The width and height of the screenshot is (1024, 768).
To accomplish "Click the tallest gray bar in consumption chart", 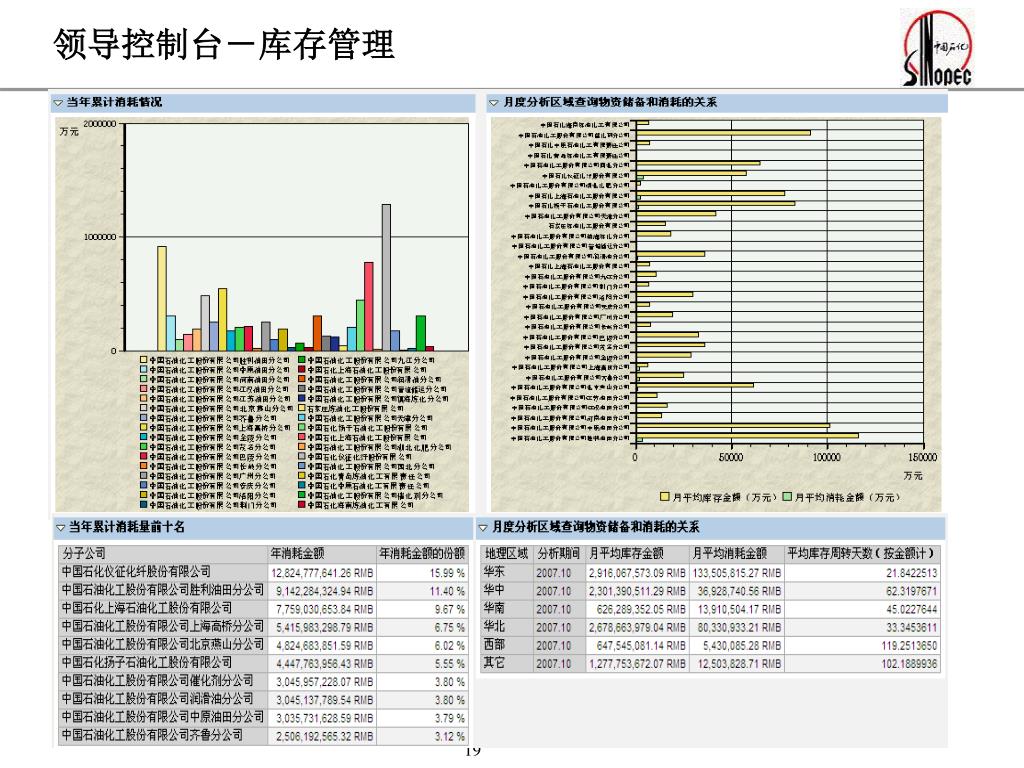I will point(387,278).
